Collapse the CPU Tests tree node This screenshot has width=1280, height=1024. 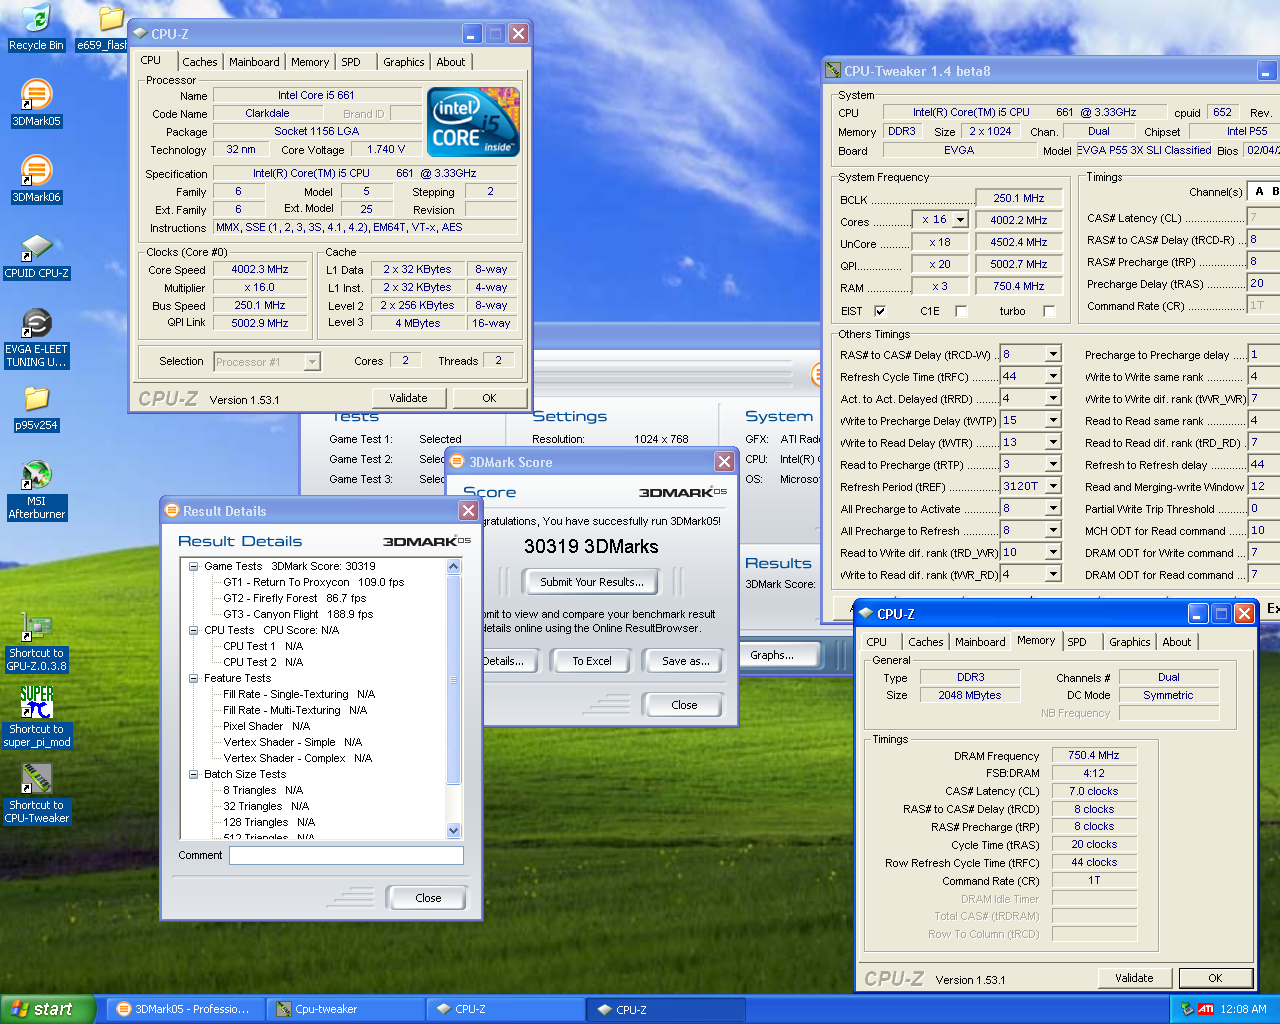(x=193, y=630)
